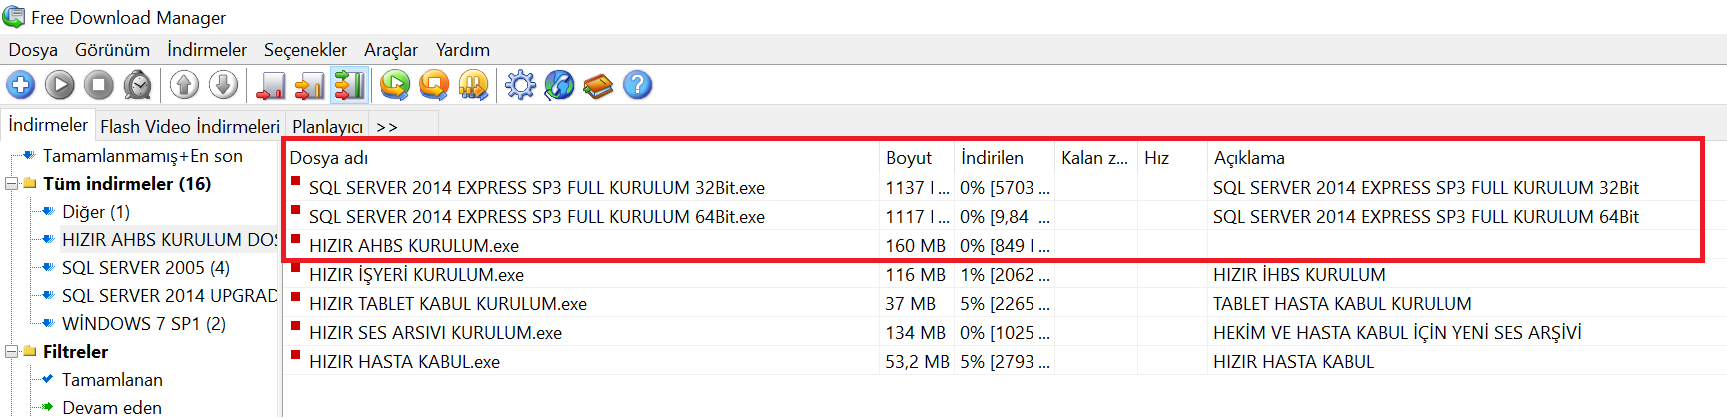Click the brown book toolbar icon
1727x419 pixels.
[x=598, y=85]
